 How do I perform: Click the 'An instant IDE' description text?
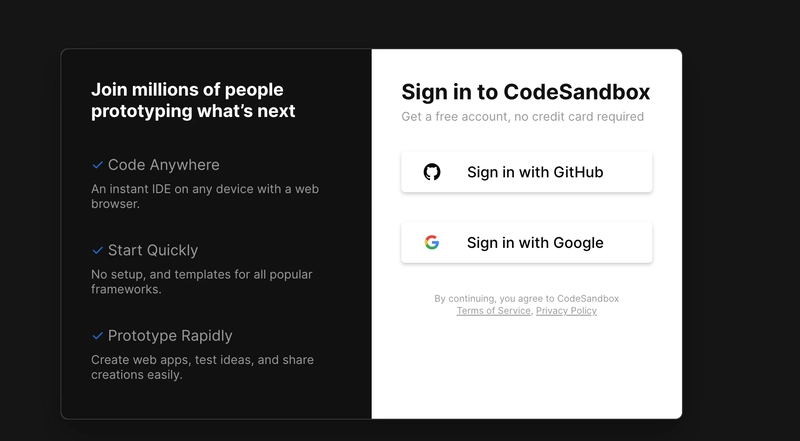coord(205,197)
